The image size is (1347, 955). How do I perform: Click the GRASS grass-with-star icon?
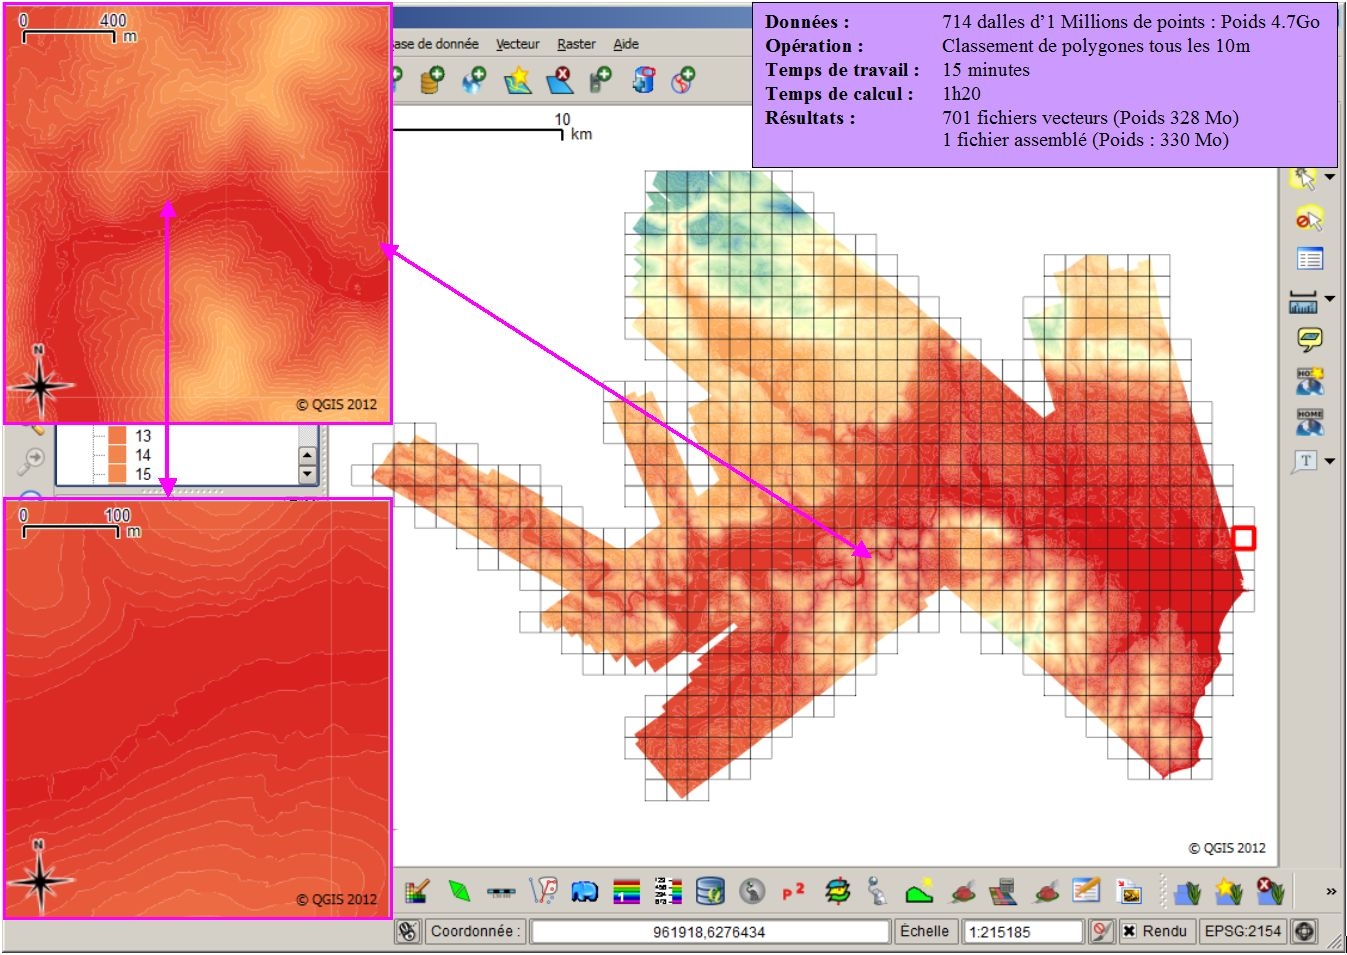click(x=1229, y=890)
